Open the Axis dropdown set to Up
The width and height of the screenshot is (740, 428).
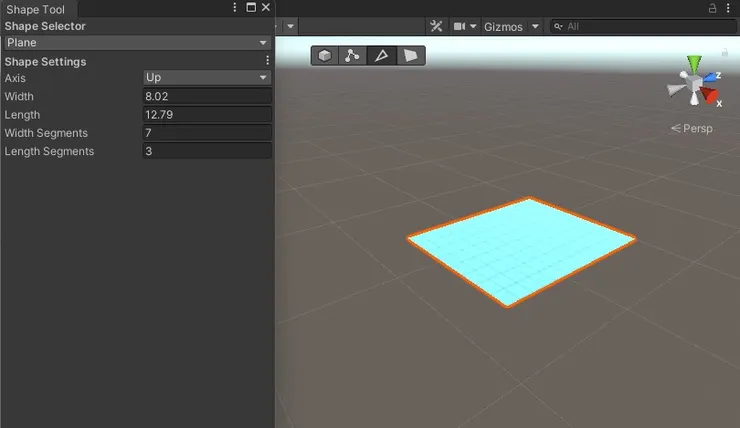point(207,77)
